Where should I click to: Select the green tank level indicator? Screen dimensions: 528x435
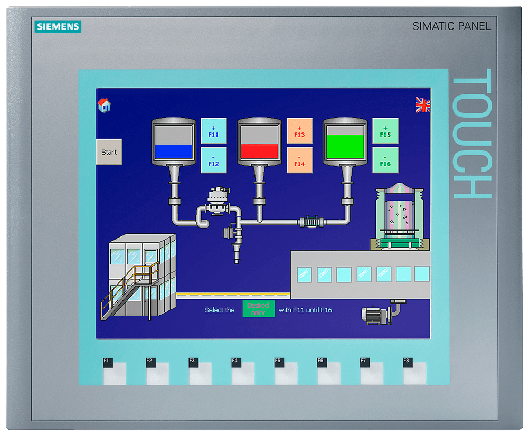coord(345,142)
